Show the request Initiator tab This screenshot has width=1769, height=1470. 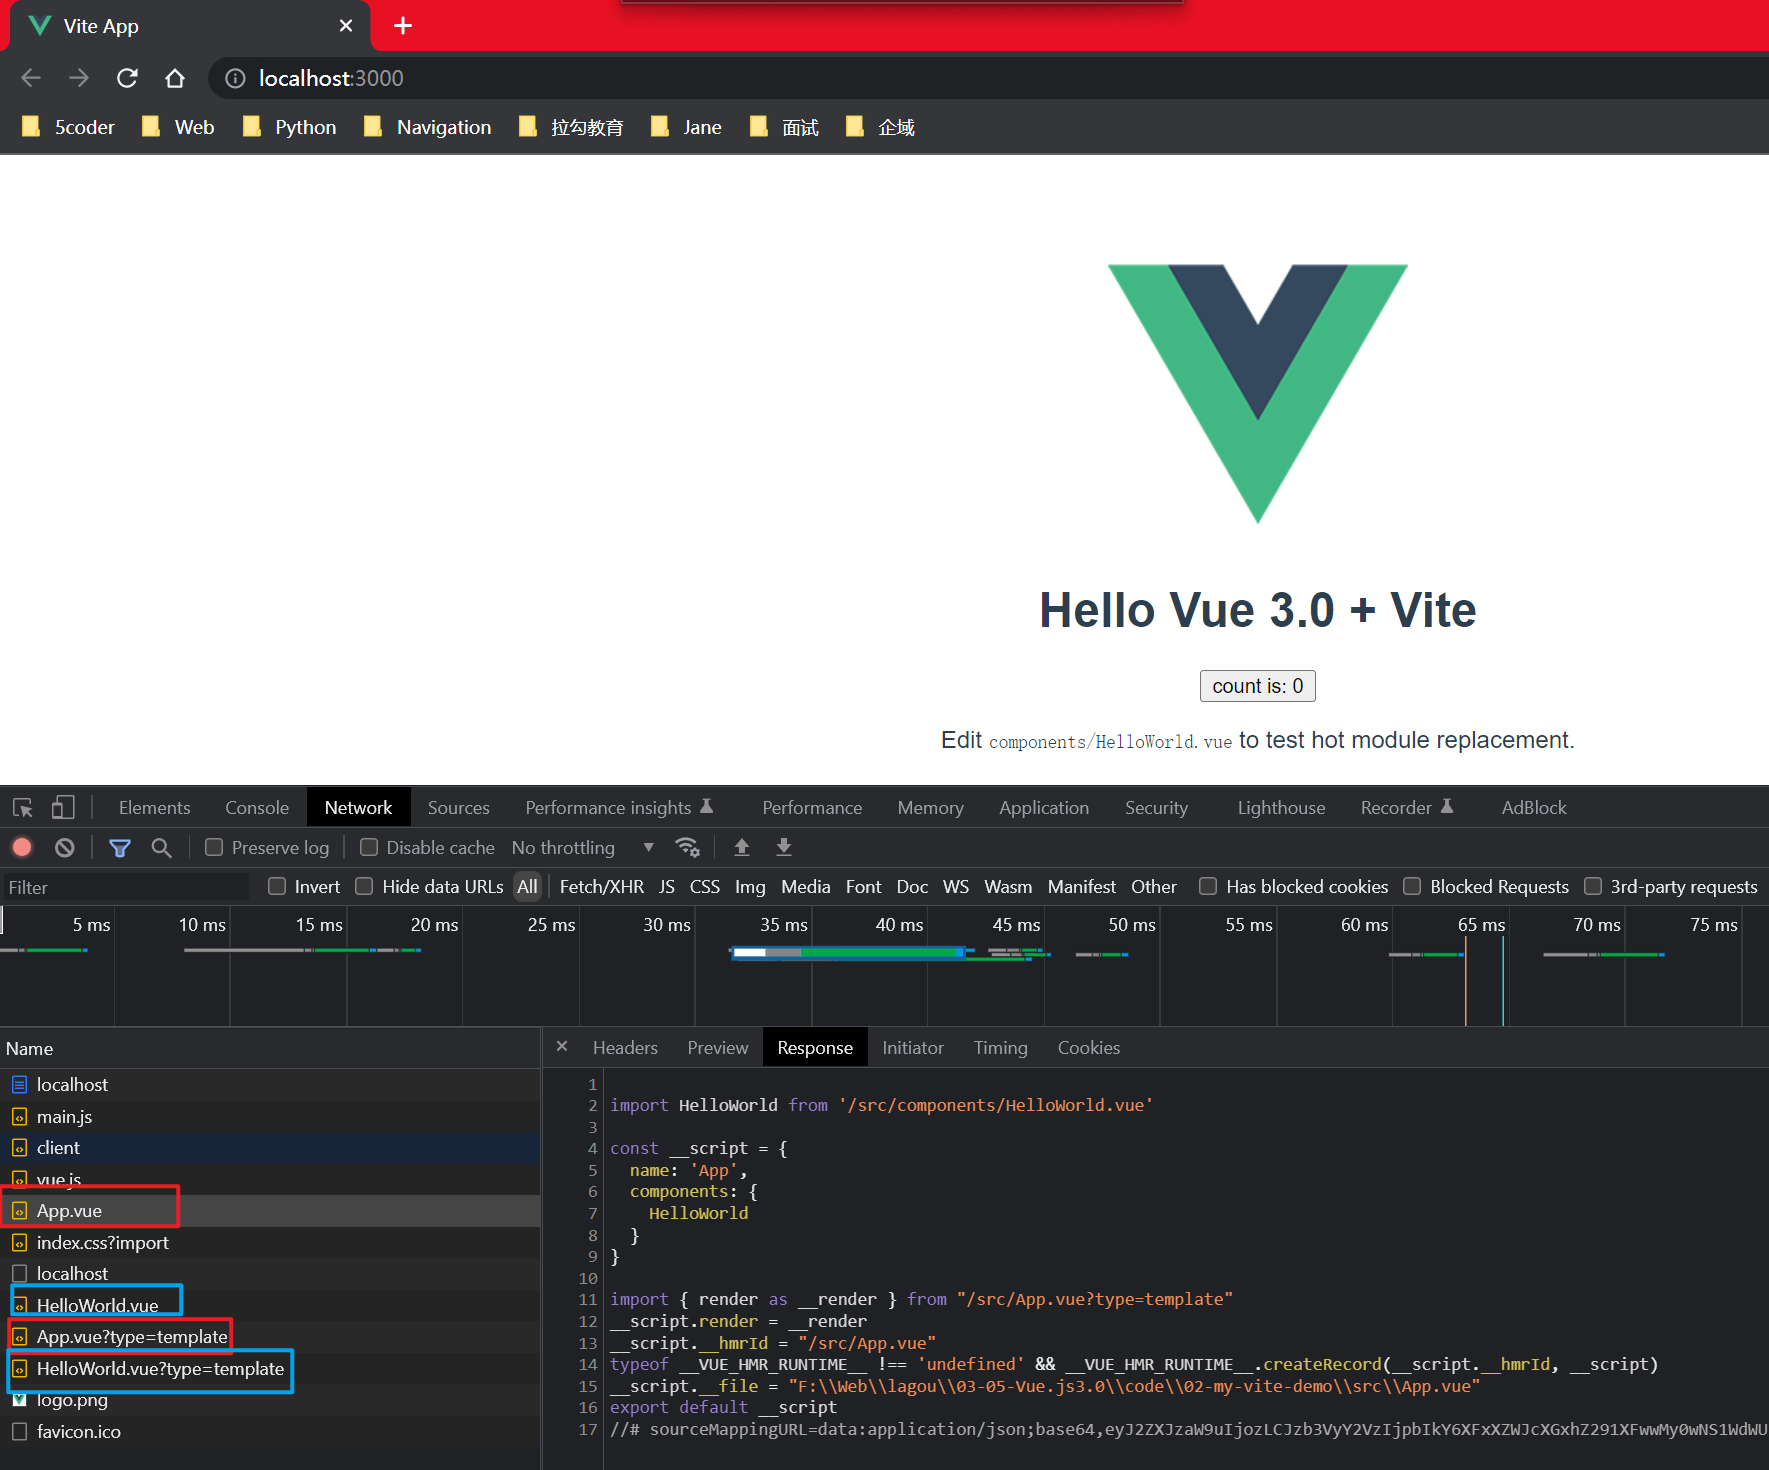point(913,1047)
